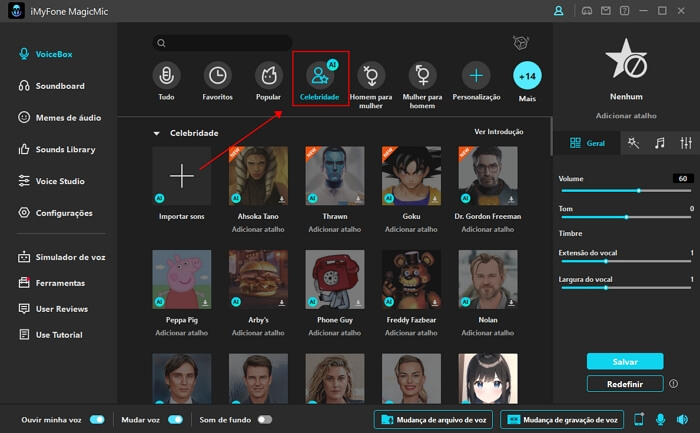Open User Reviews page
Screen dimensions: 700x433
click(x=53, y=309)
